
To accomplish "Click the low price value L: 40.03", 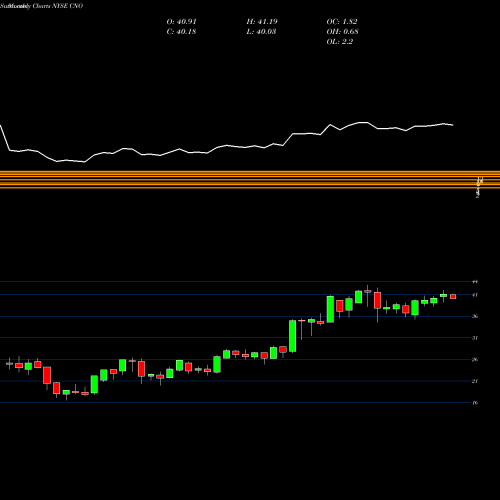I will (x=261, y=32).
